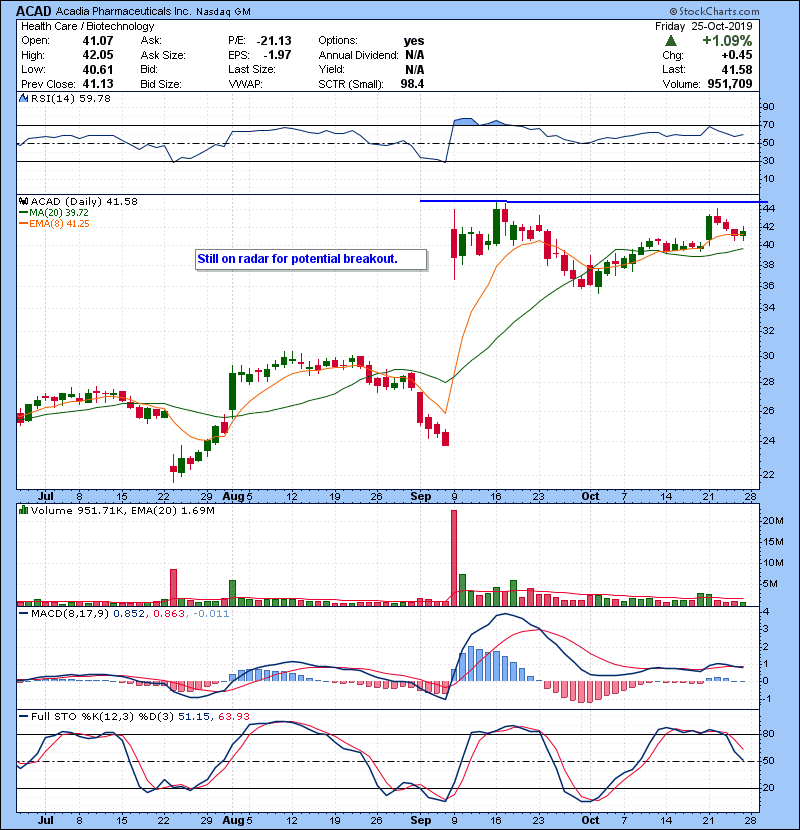
Task: Select the ACAD ticker symbol in the title
Action: point(34,11)
